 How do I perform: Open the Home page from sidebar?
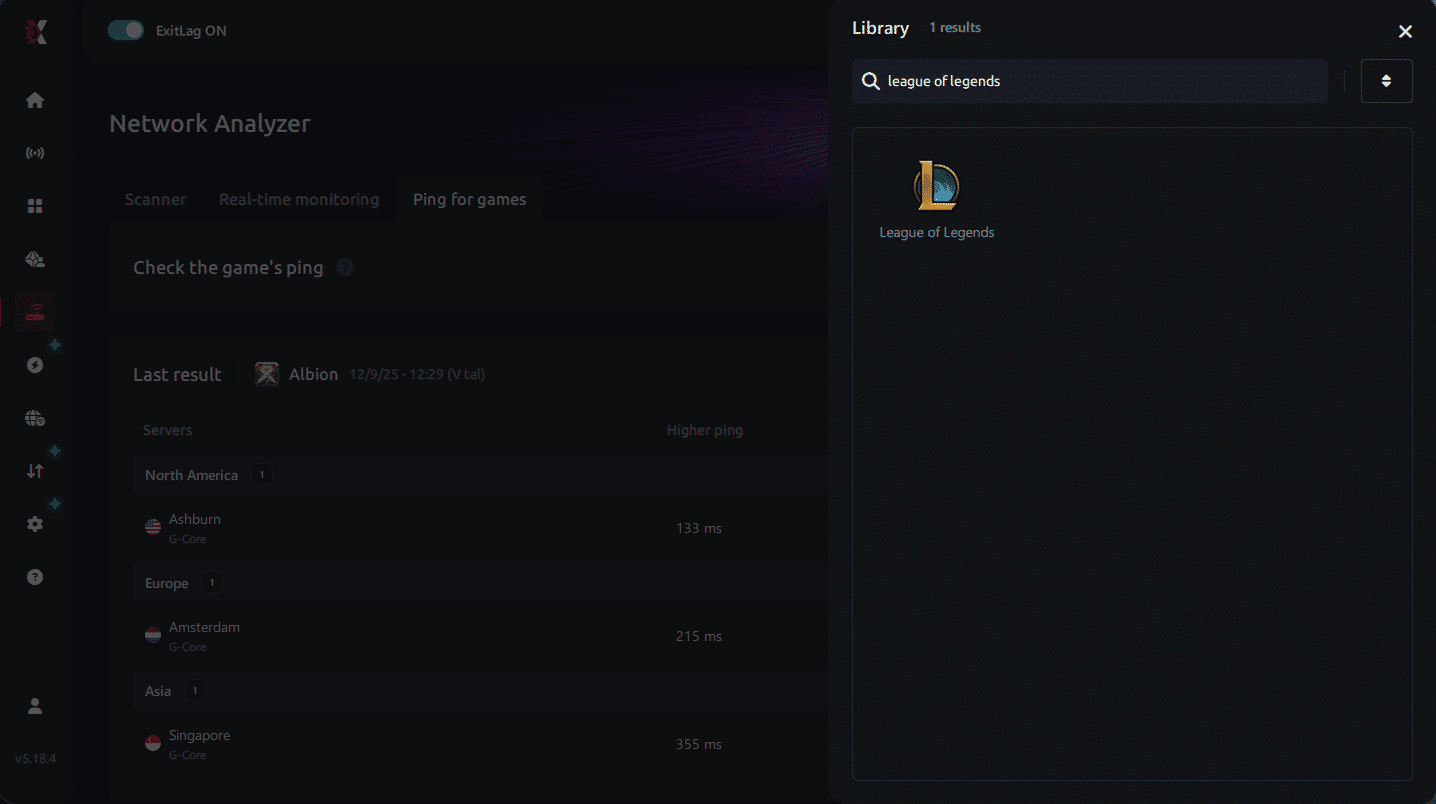(x=35, y=100)
